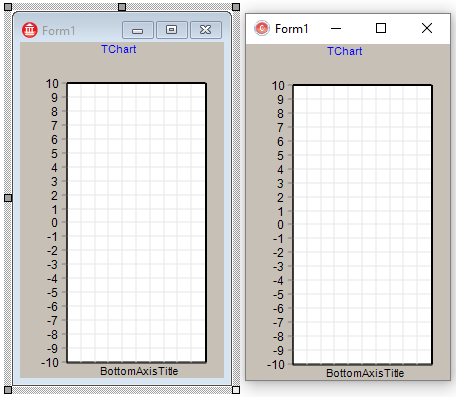Select the TChart title in left form
Screen dimensions: 456x397
pos(119,49)
